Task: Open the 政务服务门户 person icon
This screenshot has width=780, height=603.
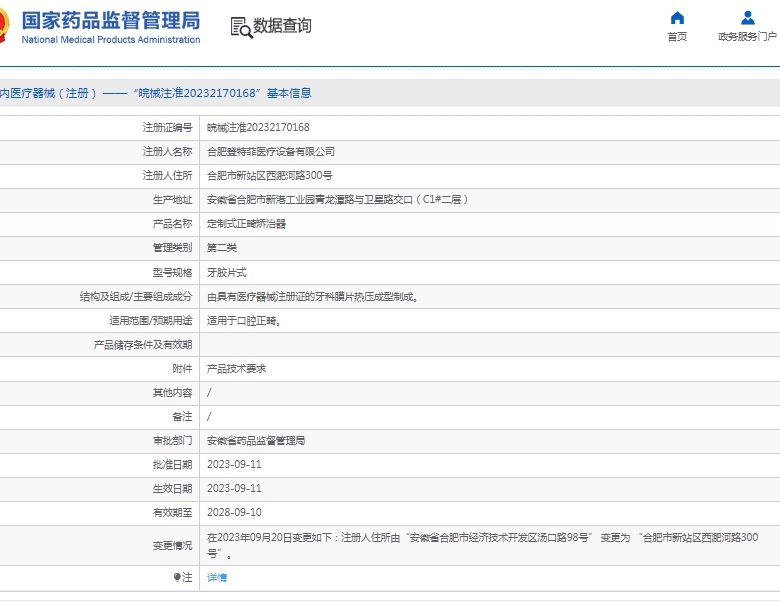Action: 748,18
